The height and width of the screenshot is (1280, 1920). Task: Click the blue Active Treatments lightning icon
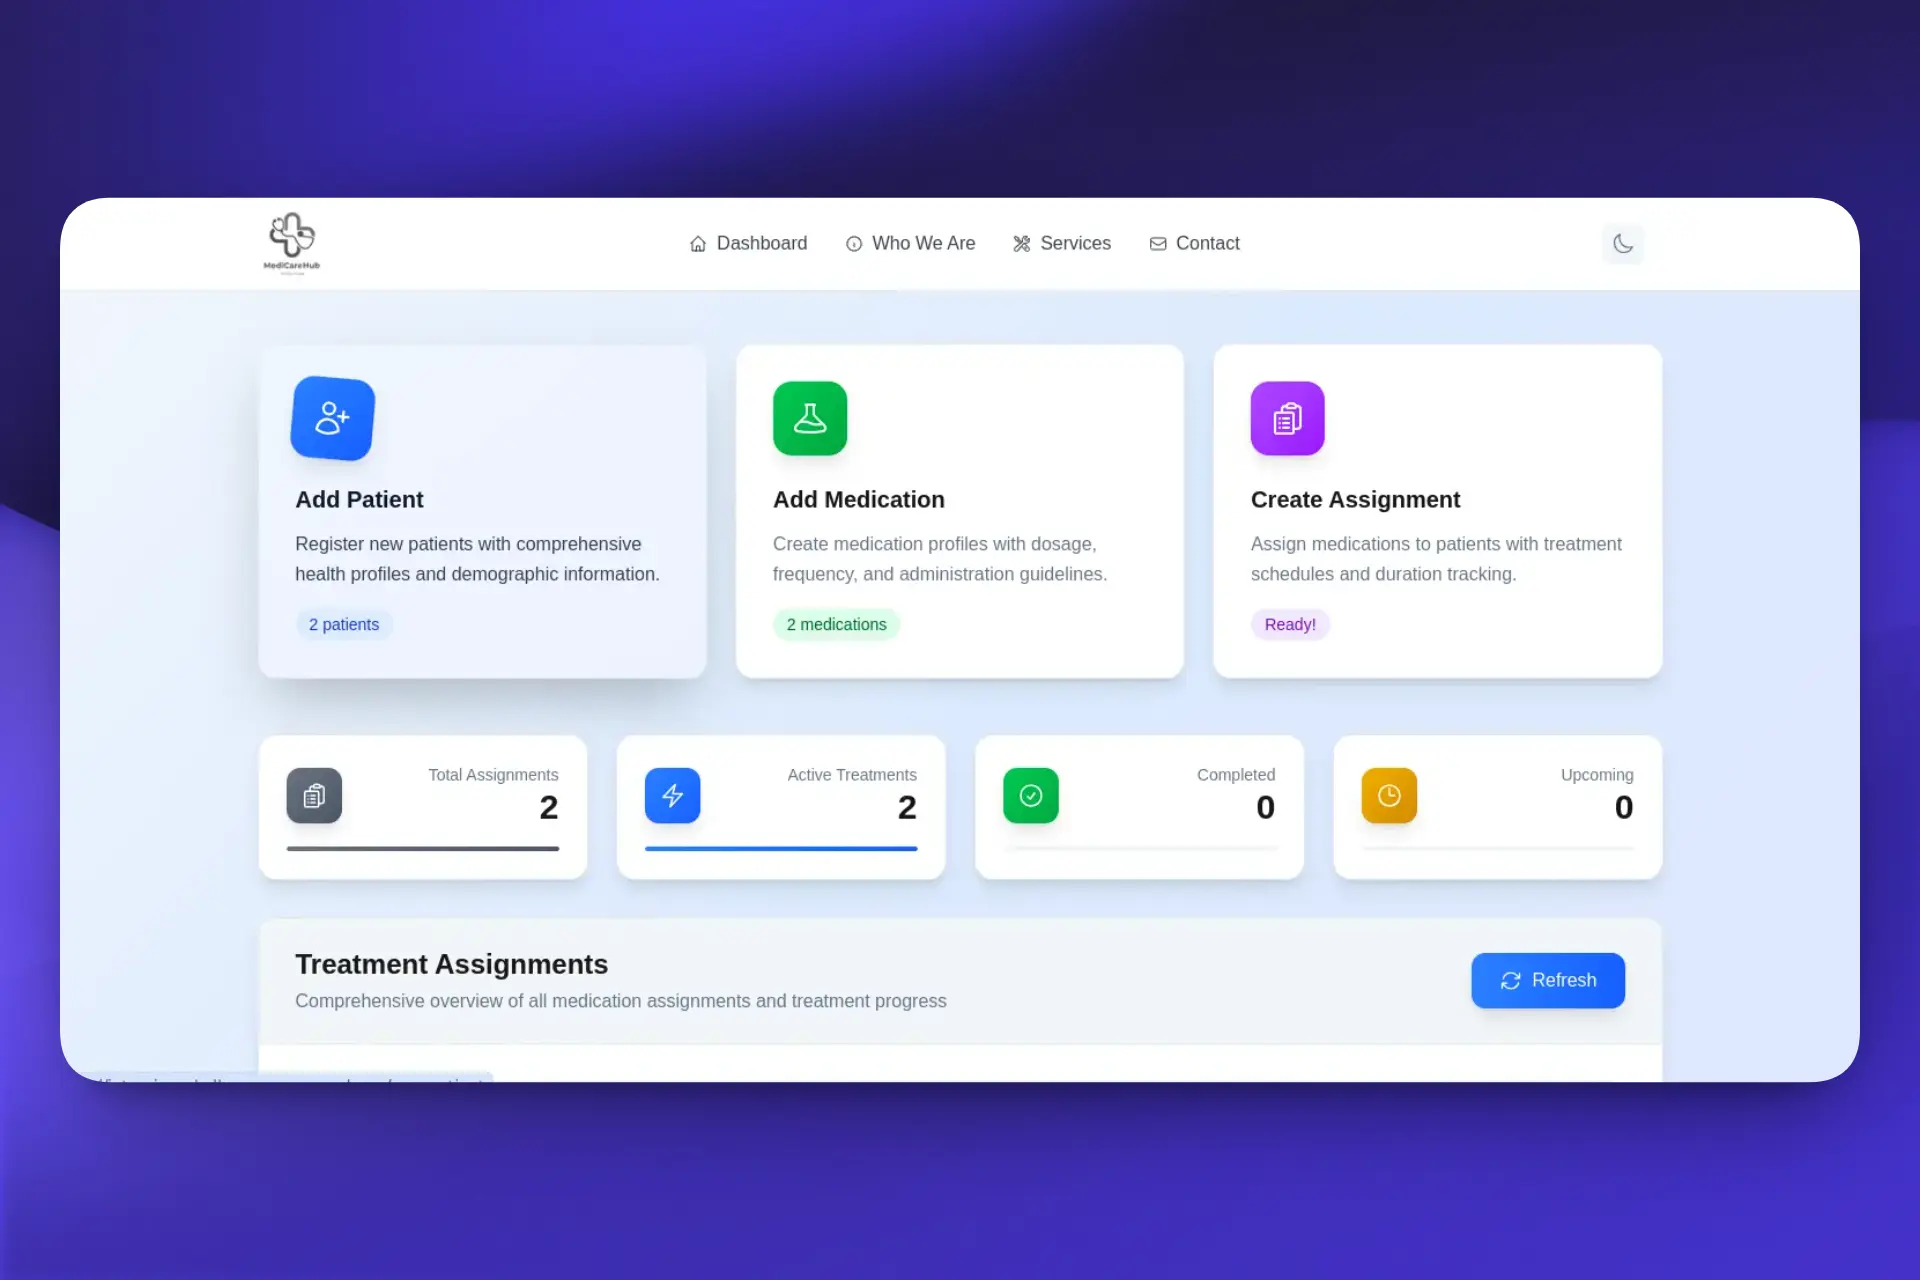click(x=672, y=795)
